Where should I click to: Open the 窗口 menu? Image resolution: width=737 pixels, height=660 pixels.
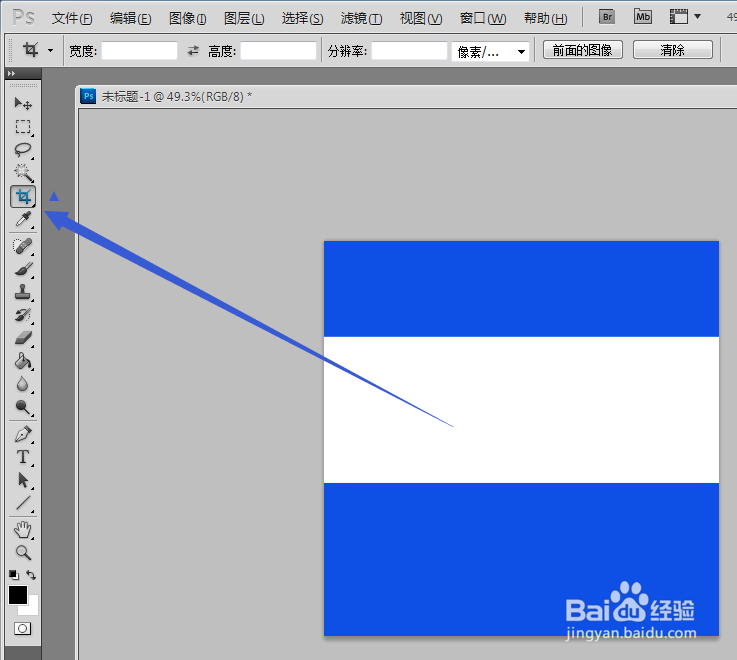[x=483, y=18]
